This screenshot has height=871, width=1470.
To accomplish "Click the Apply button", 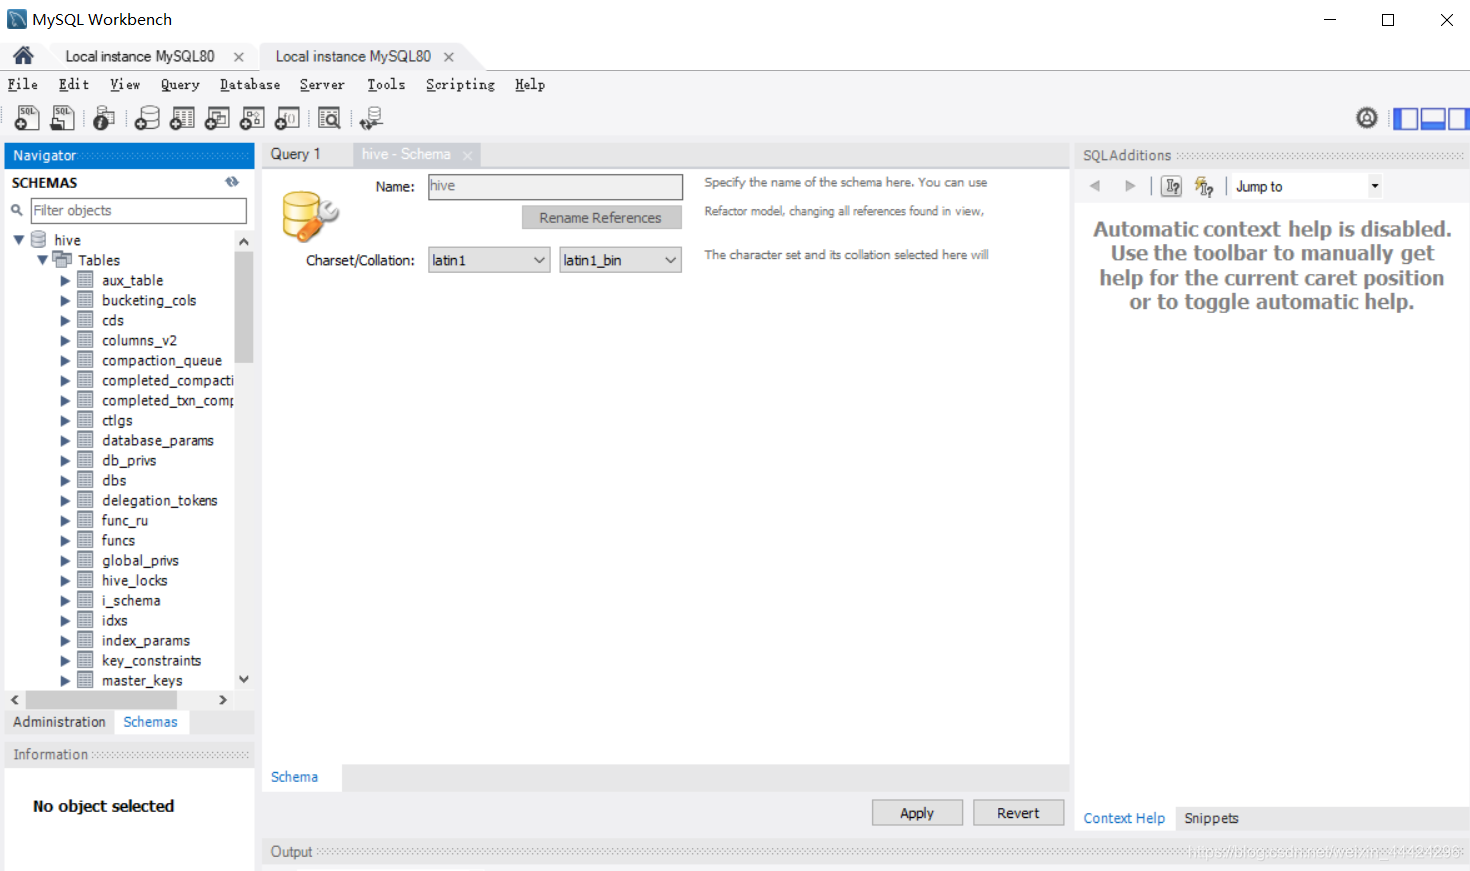I will pos(917,813).
